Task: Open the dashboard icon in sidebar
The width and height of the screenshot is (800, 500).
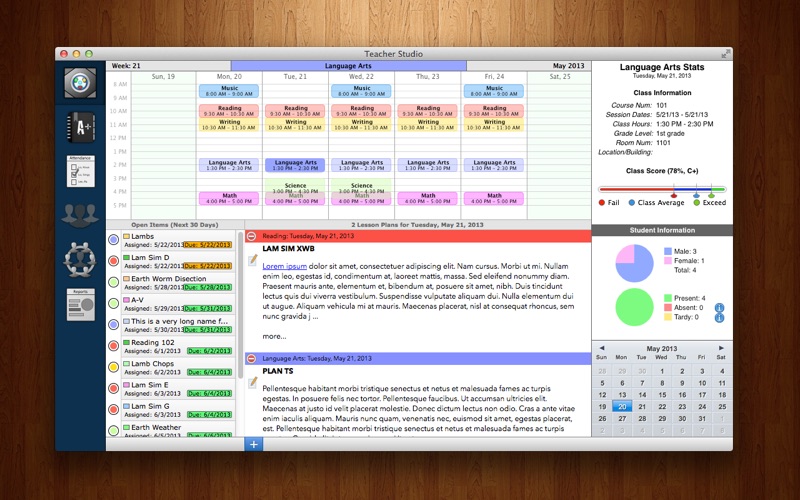Action: (x=80, y=83)
